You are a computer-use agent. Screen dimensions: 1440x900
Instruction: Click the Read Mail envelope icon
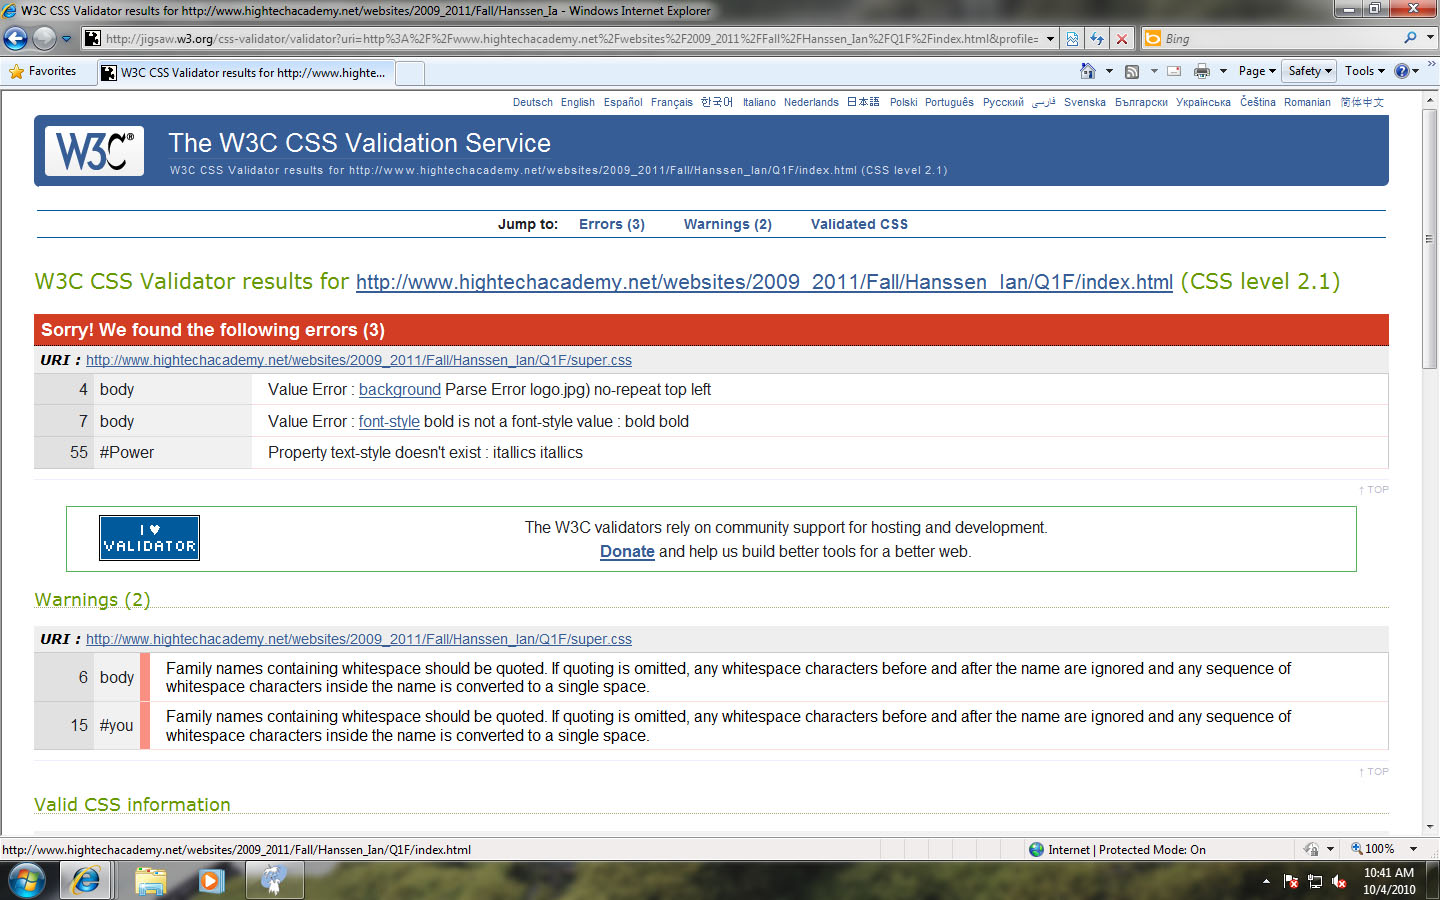point(1174,71)
